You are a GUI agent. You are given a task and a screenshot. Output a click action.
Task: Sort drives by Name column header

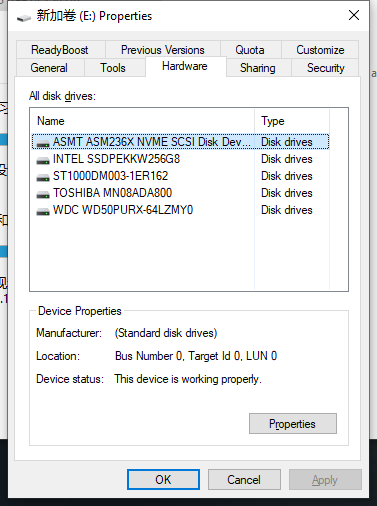point(143,121)
